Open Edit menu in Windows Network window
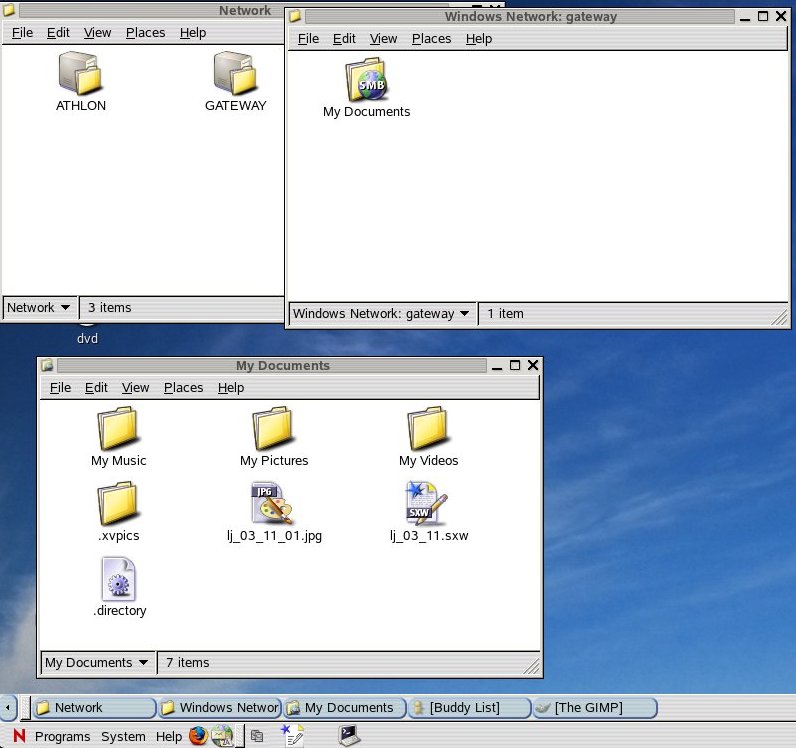Viewport: 796px width, 748px height. 344,39
